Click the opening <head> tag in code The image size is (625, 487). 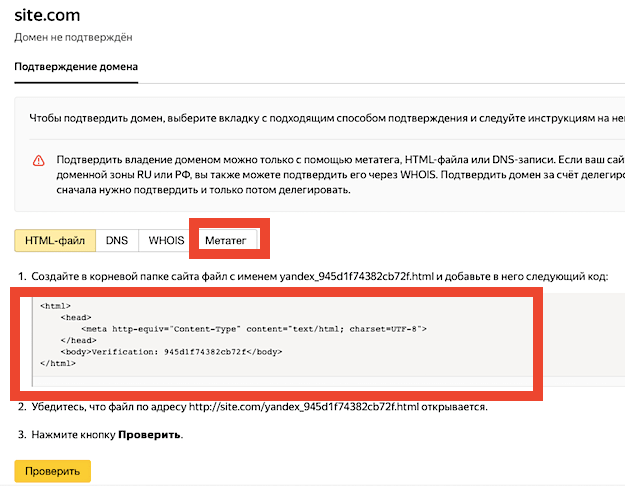(76, 317)
